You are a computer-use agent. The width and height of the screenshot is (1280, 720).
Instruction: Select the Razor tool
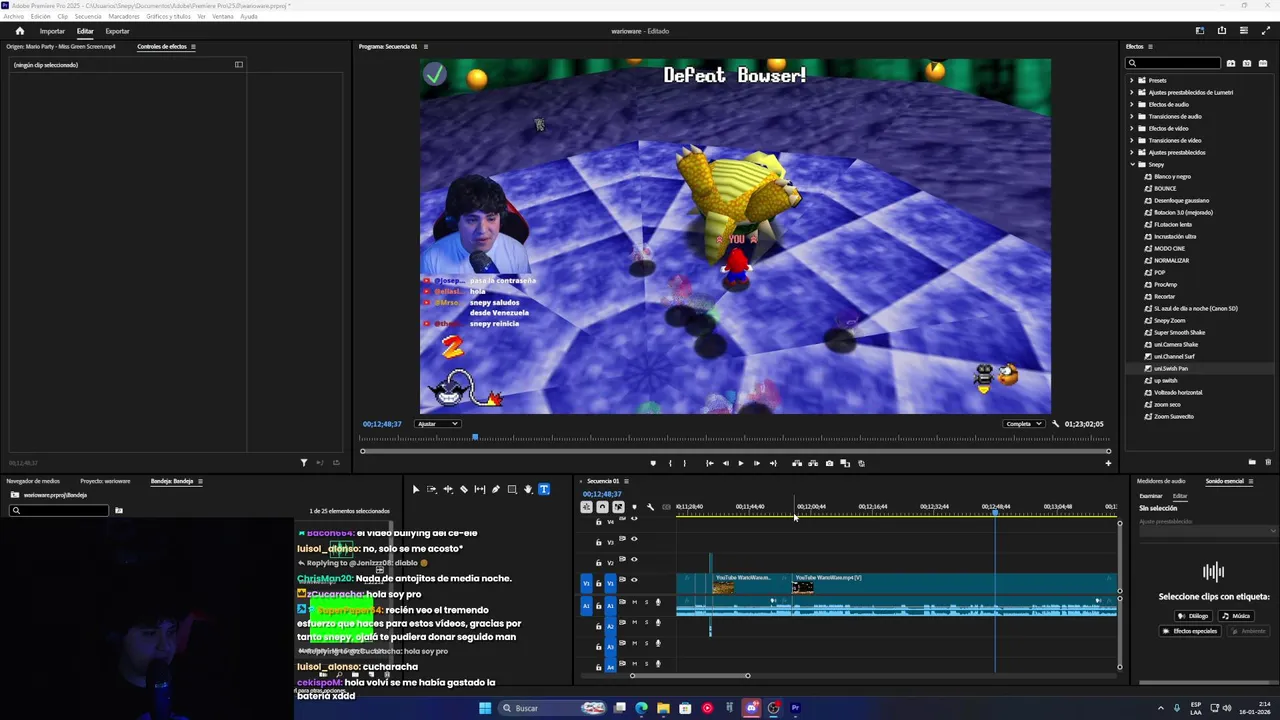(x=464, y=489)
